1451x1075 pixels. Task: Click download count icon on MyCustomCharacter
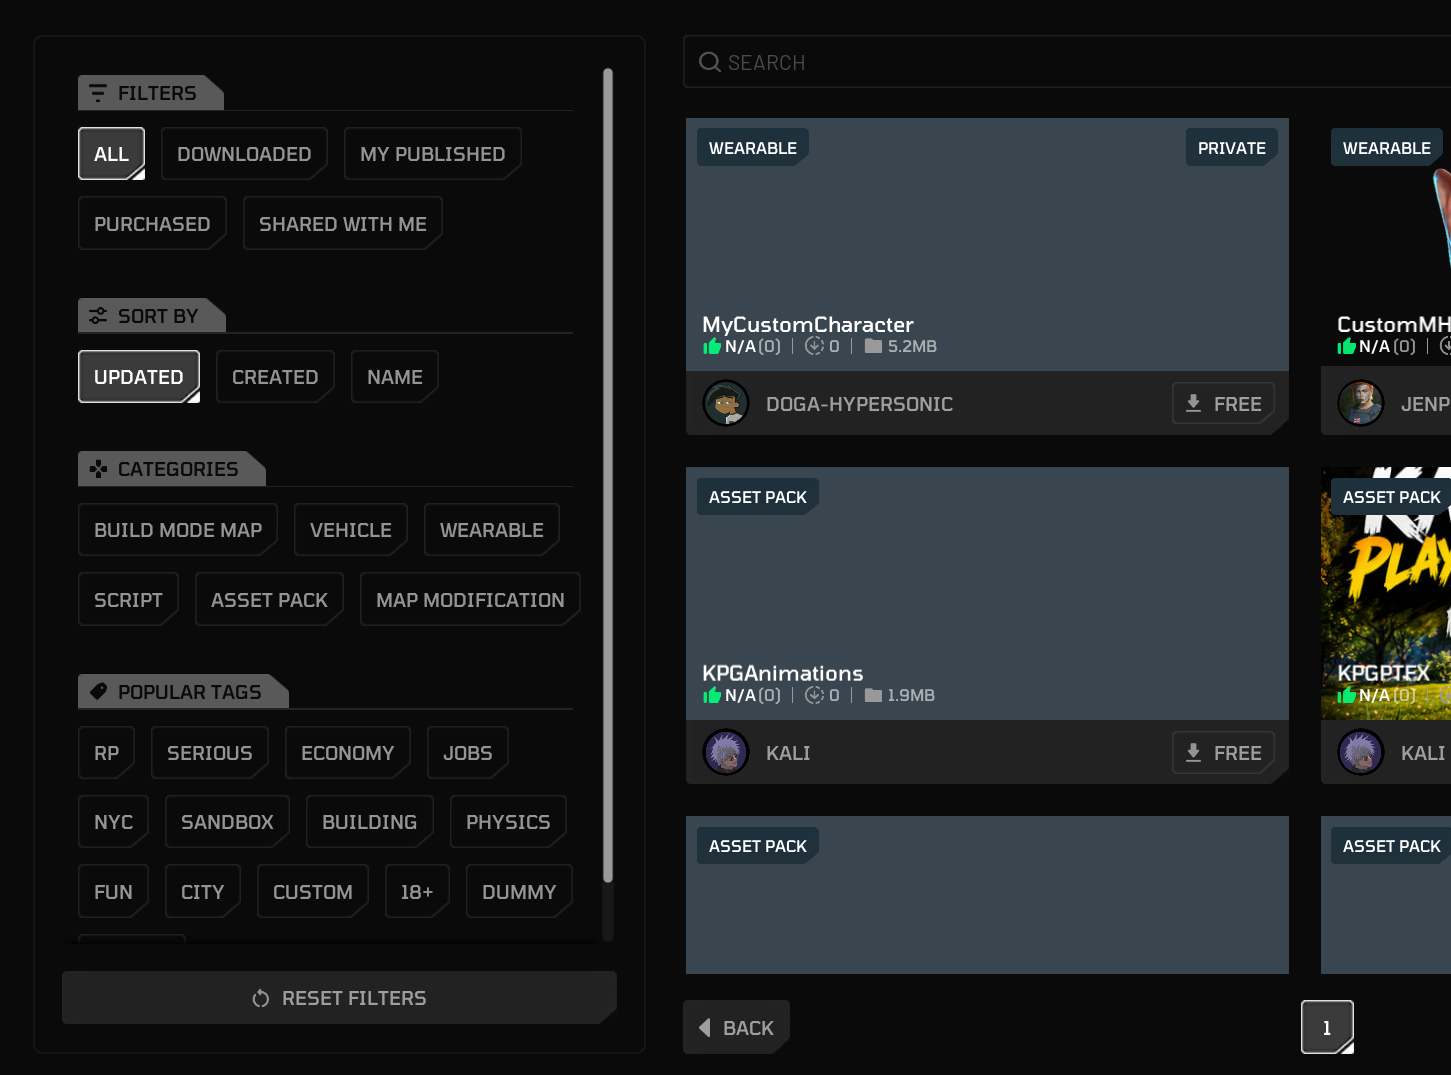pyautogui.click(x=815, y=346)
